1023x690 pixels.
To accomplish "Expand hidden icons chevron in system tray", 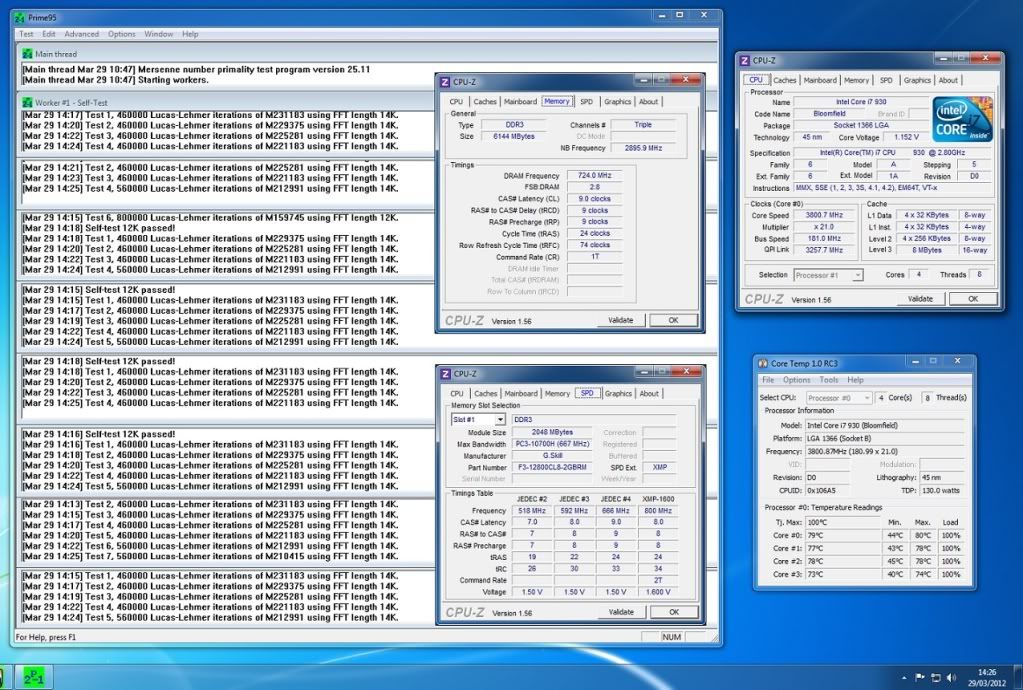I will coord(903,678).
